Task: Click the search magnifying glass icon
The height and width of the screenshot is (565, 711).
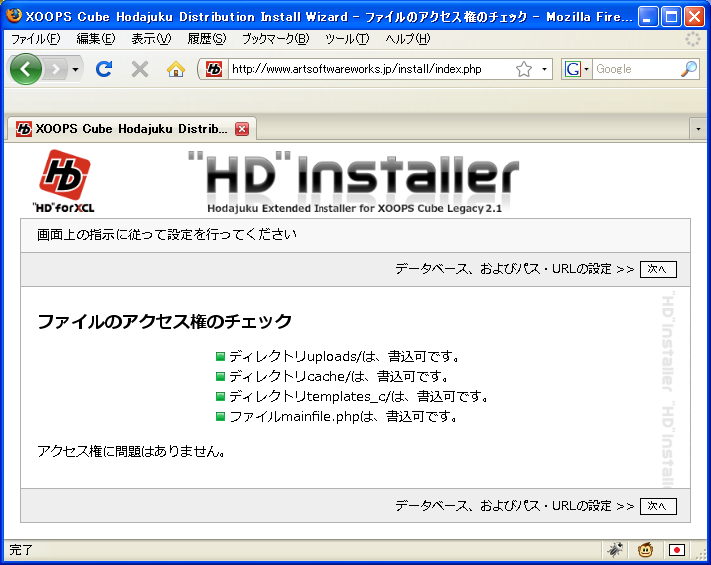Action: [x=688, y=69]
